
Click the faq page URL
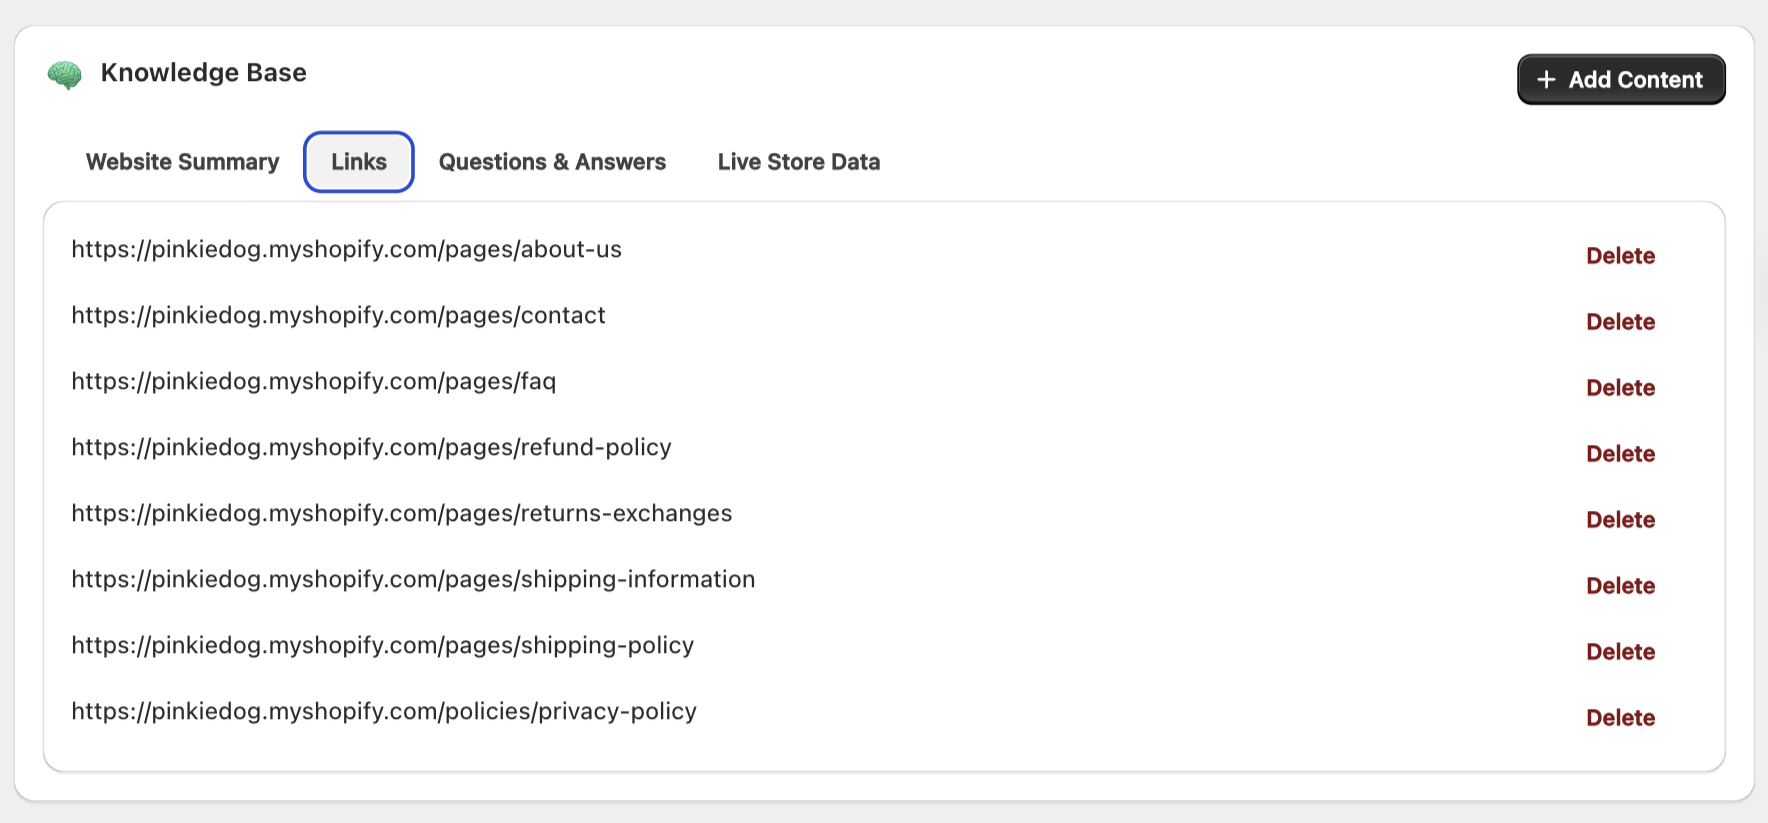(313, 382)
